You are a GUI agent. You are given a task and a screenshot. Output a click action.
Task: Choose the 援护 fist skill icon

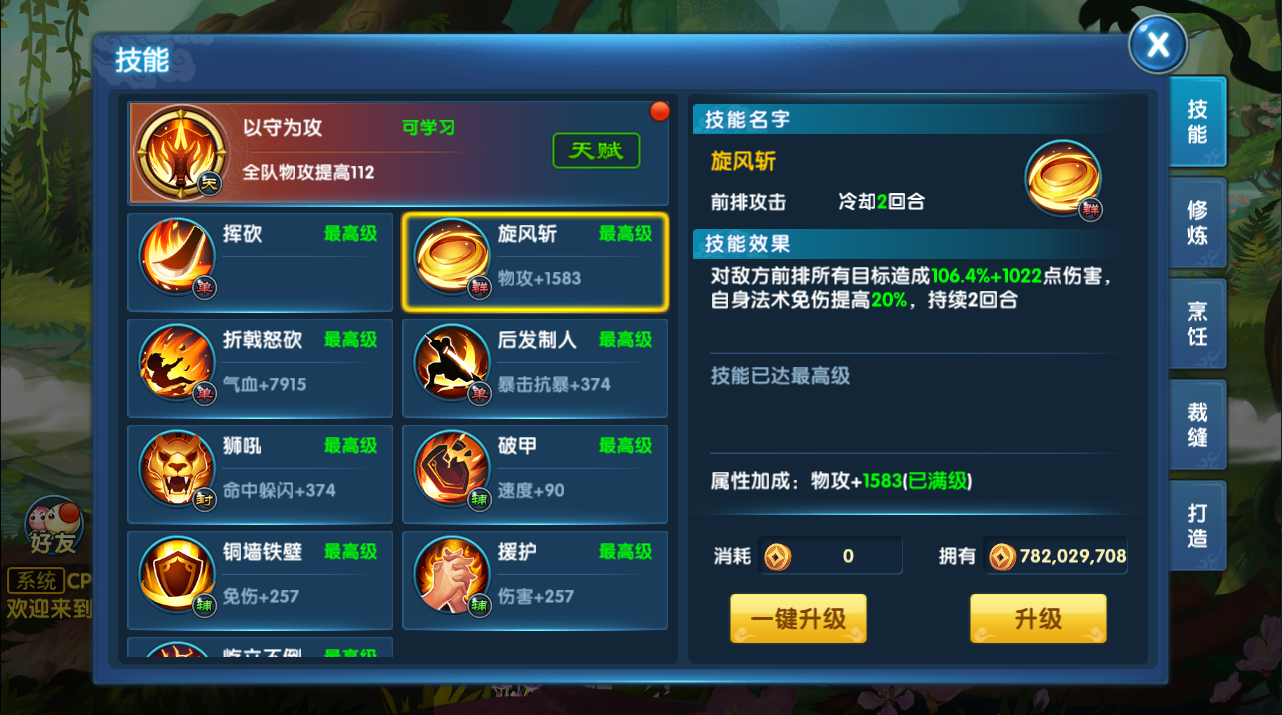coord(452,574)
